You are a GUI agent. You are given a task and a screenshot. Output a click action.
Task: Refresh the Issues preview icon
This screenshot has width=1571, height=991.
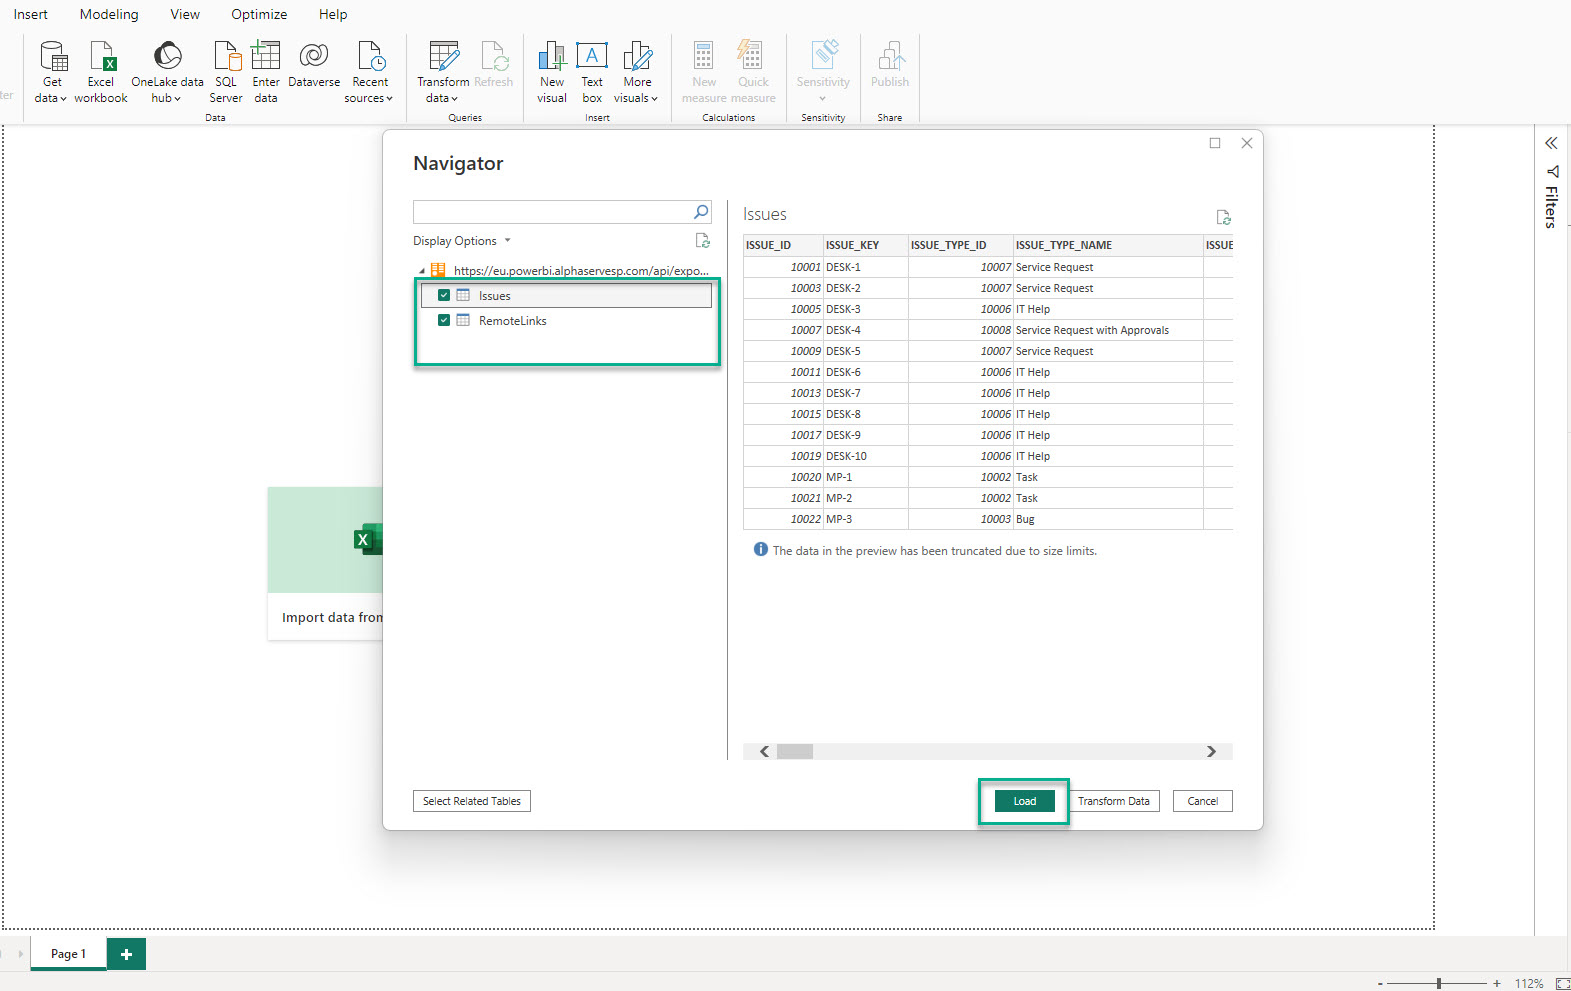coord(1223,217)
